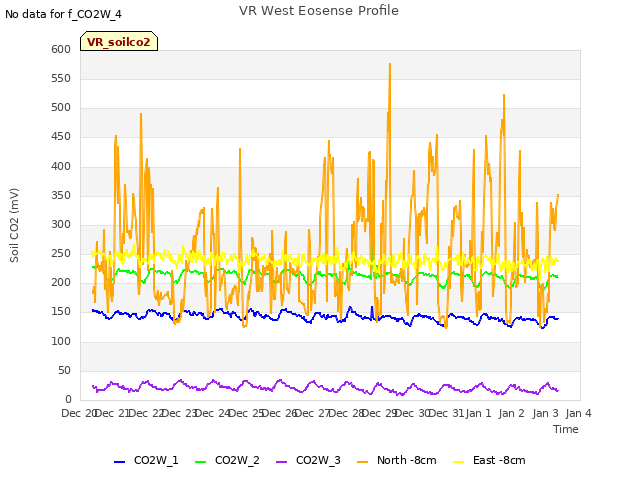The image size is (640, 480).
Task: Click the 400 y-axis tick label
Action: coord(61,166)
